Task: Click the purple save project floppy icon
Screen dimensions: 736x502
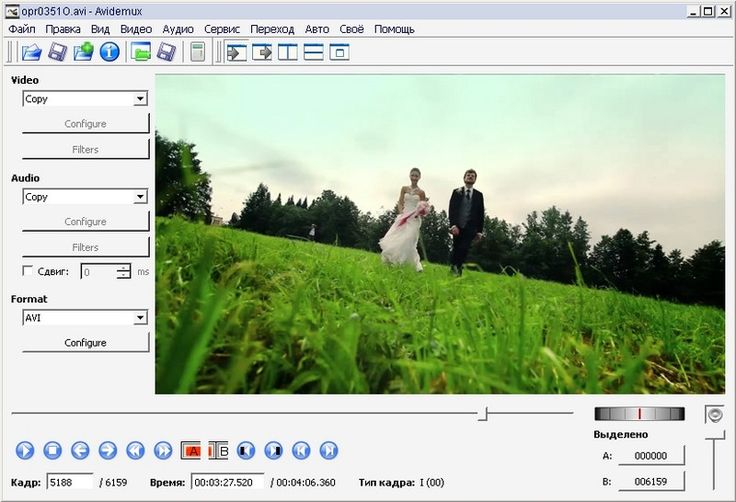Action: [166, 52]
